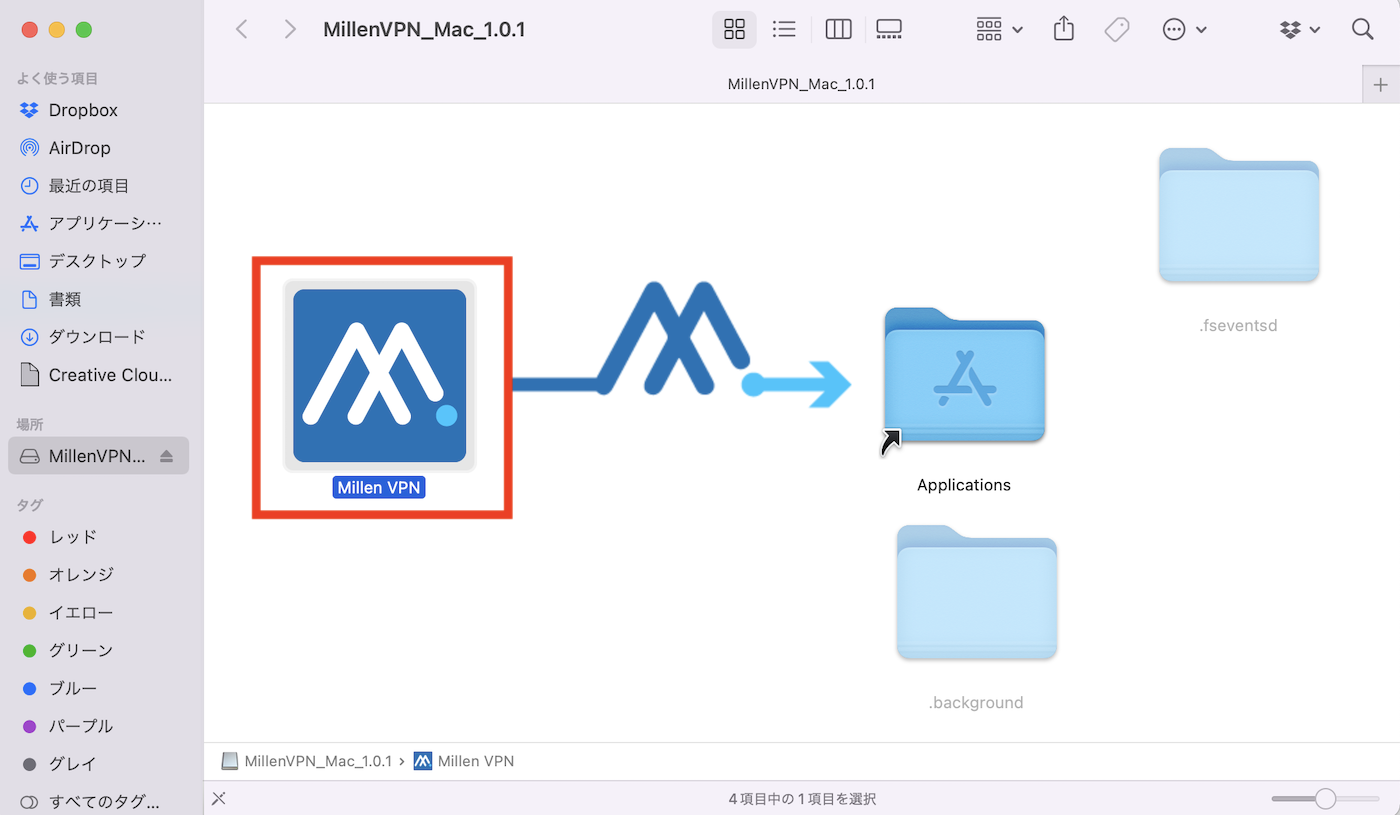Click the Millen VPN file name label
The image size is (1400, 815).
(x=379, y=487)
